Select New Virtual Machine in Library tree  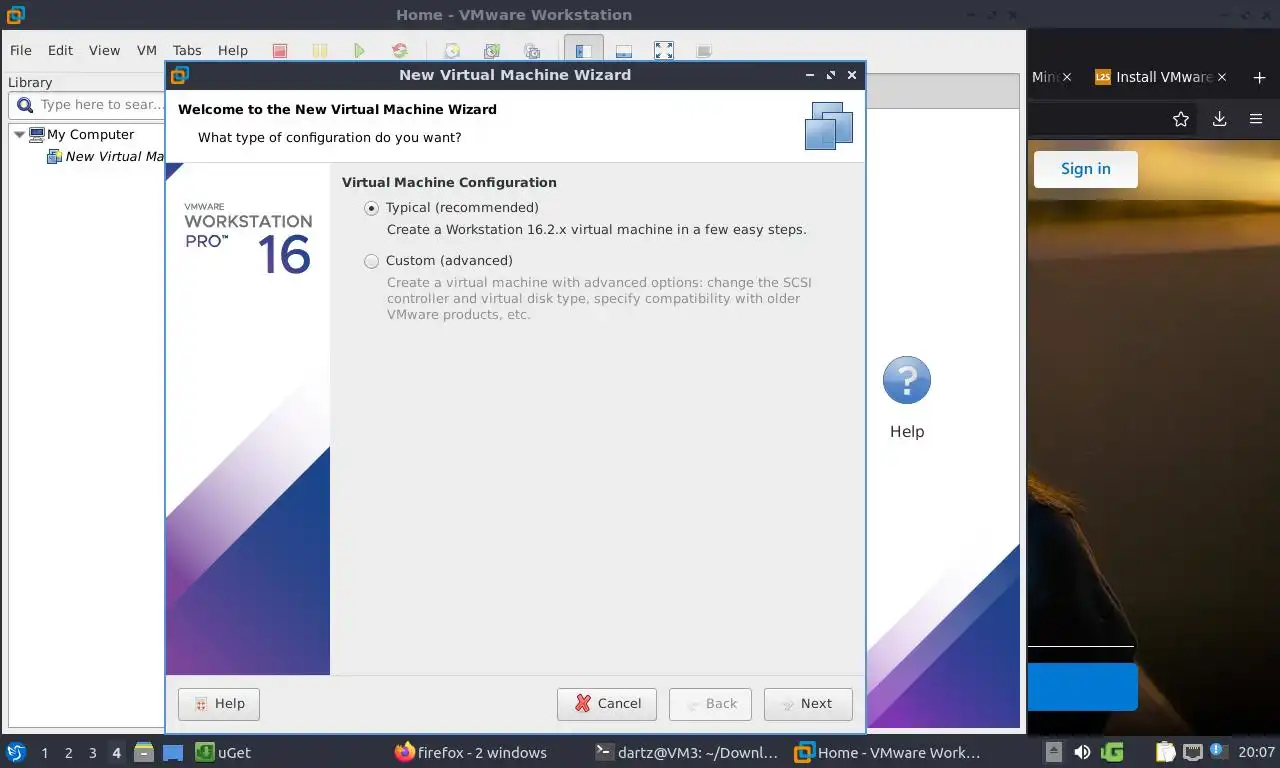(x=105, y=157)
